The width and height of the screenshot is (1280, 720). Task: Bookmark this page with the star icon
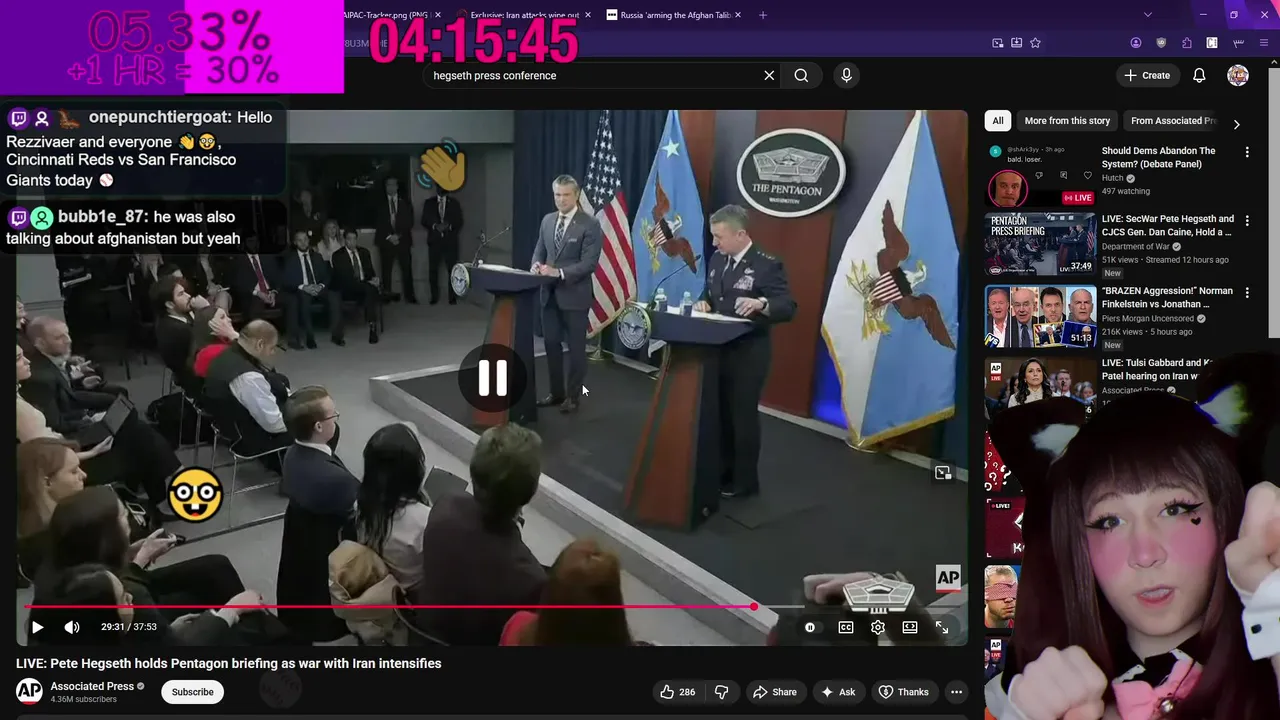(x=1035, y=43)
